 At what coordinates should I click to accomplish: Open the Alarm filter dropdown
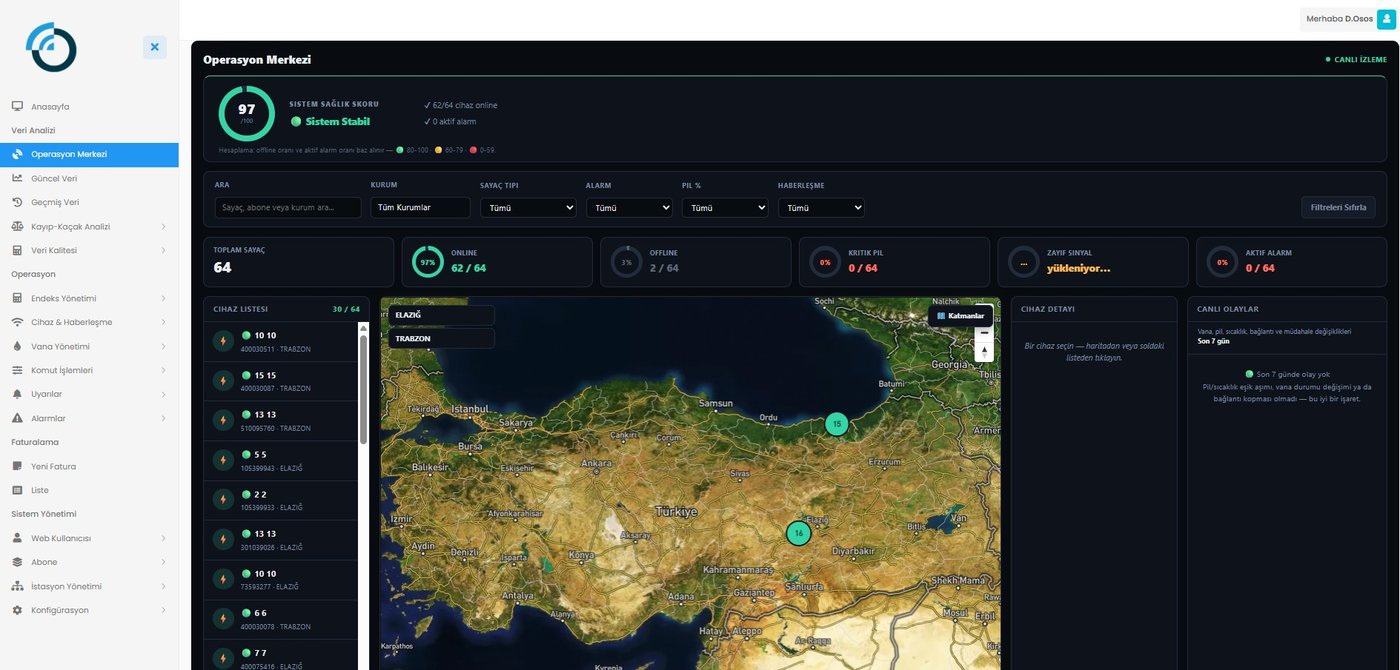pos(629,208)
